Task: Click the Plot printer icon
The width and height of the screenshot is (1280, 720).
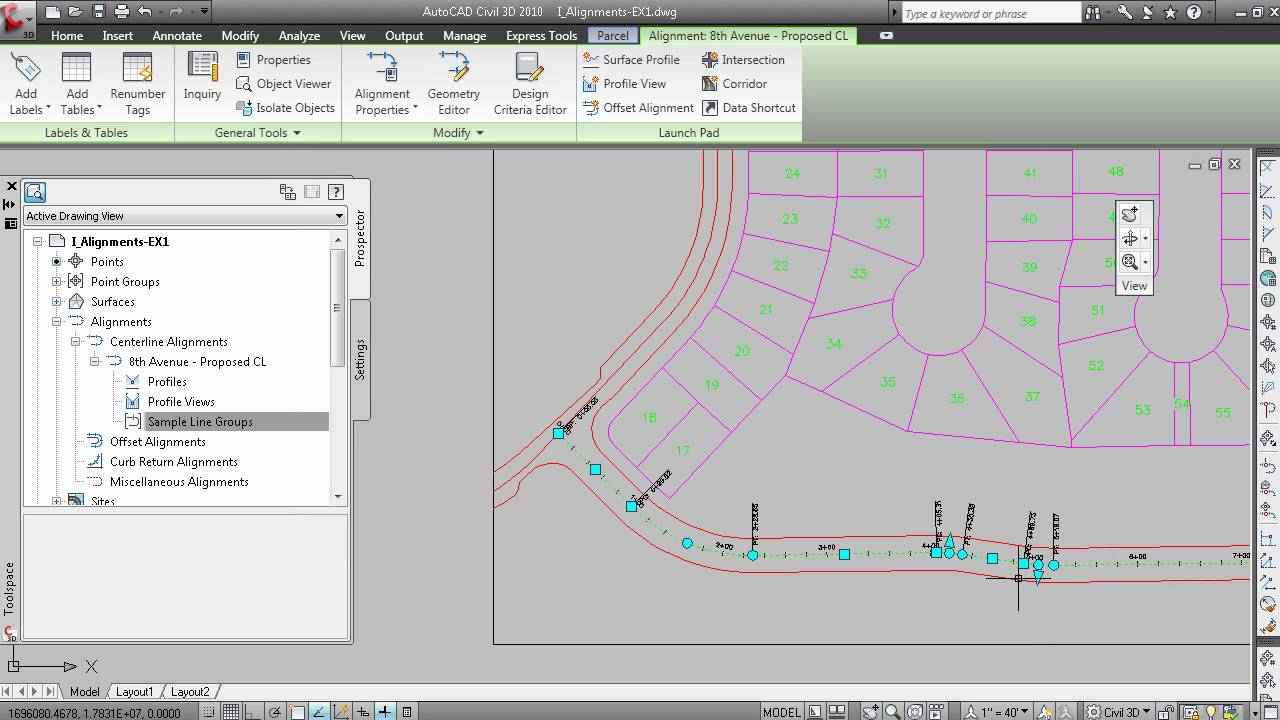Action: click(x=121, y=12)
